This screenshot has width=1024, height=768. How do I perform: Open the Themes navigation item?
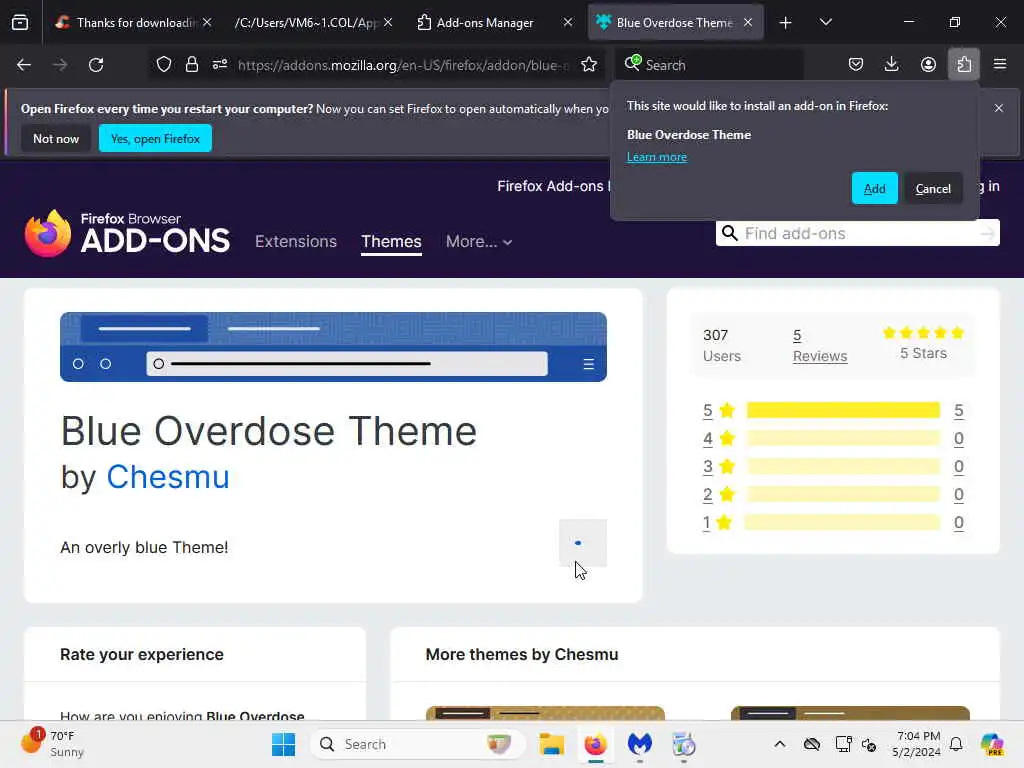(x=391, y=242)
